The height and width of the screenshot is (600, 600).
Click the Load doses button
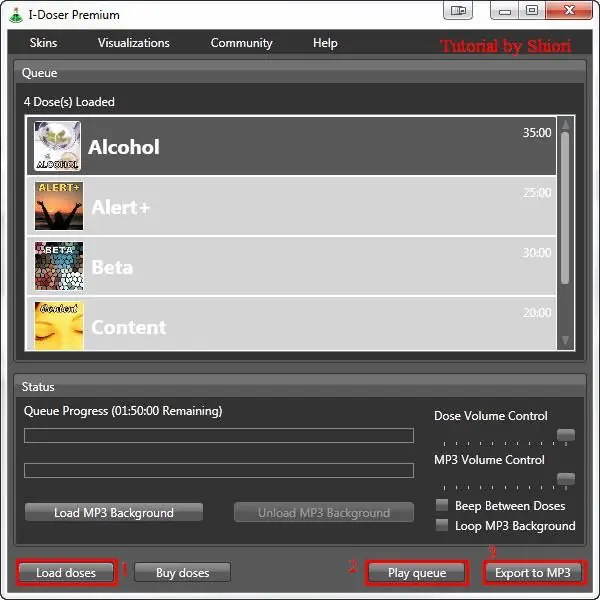tap(66, 572)
